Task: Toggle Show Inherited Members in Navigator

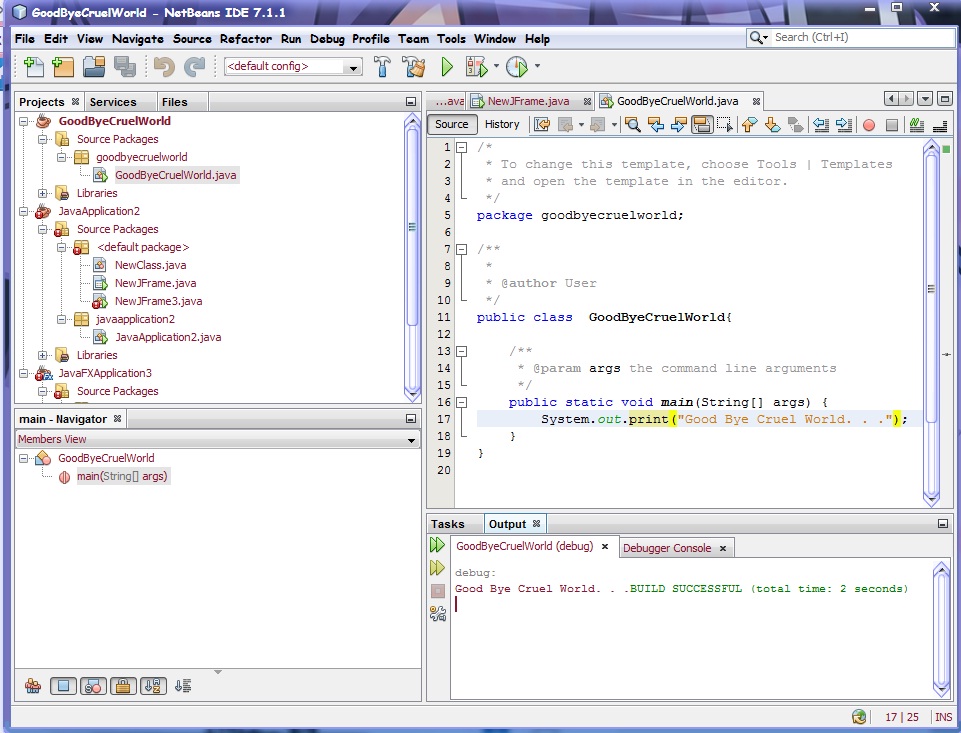Action: [33, 686]
